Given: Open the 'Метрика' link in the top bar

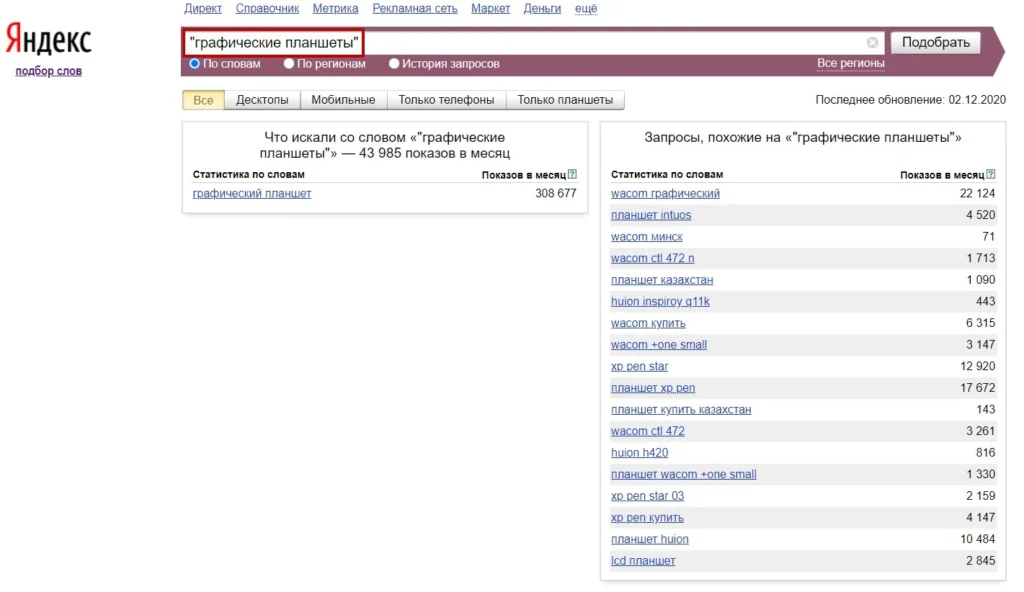Looking at the screenshot, I should (335, 8).
